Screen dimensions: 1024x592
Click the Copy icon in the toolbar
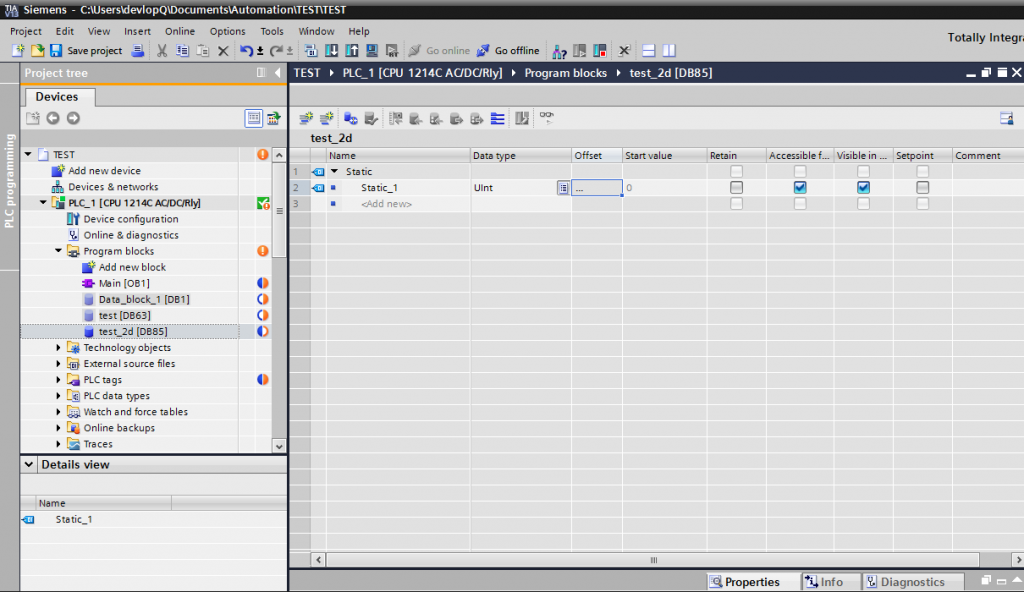coord(182,50)
